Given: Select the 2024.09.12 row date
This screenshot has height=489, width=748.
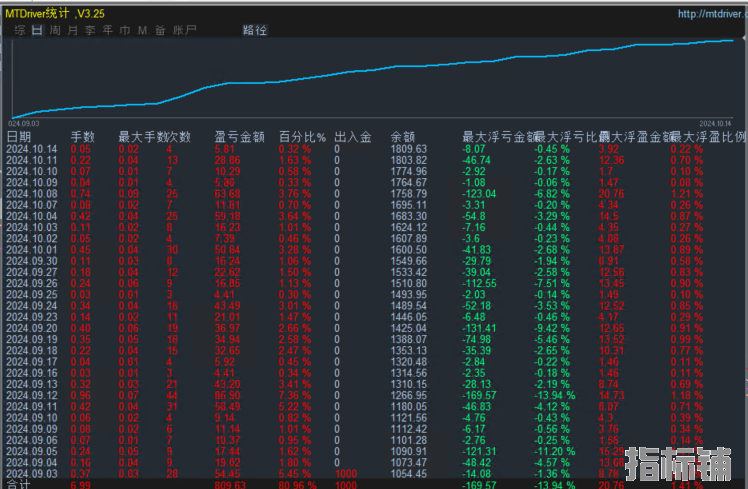Looking at the screenshot, I should click(32, 394).
